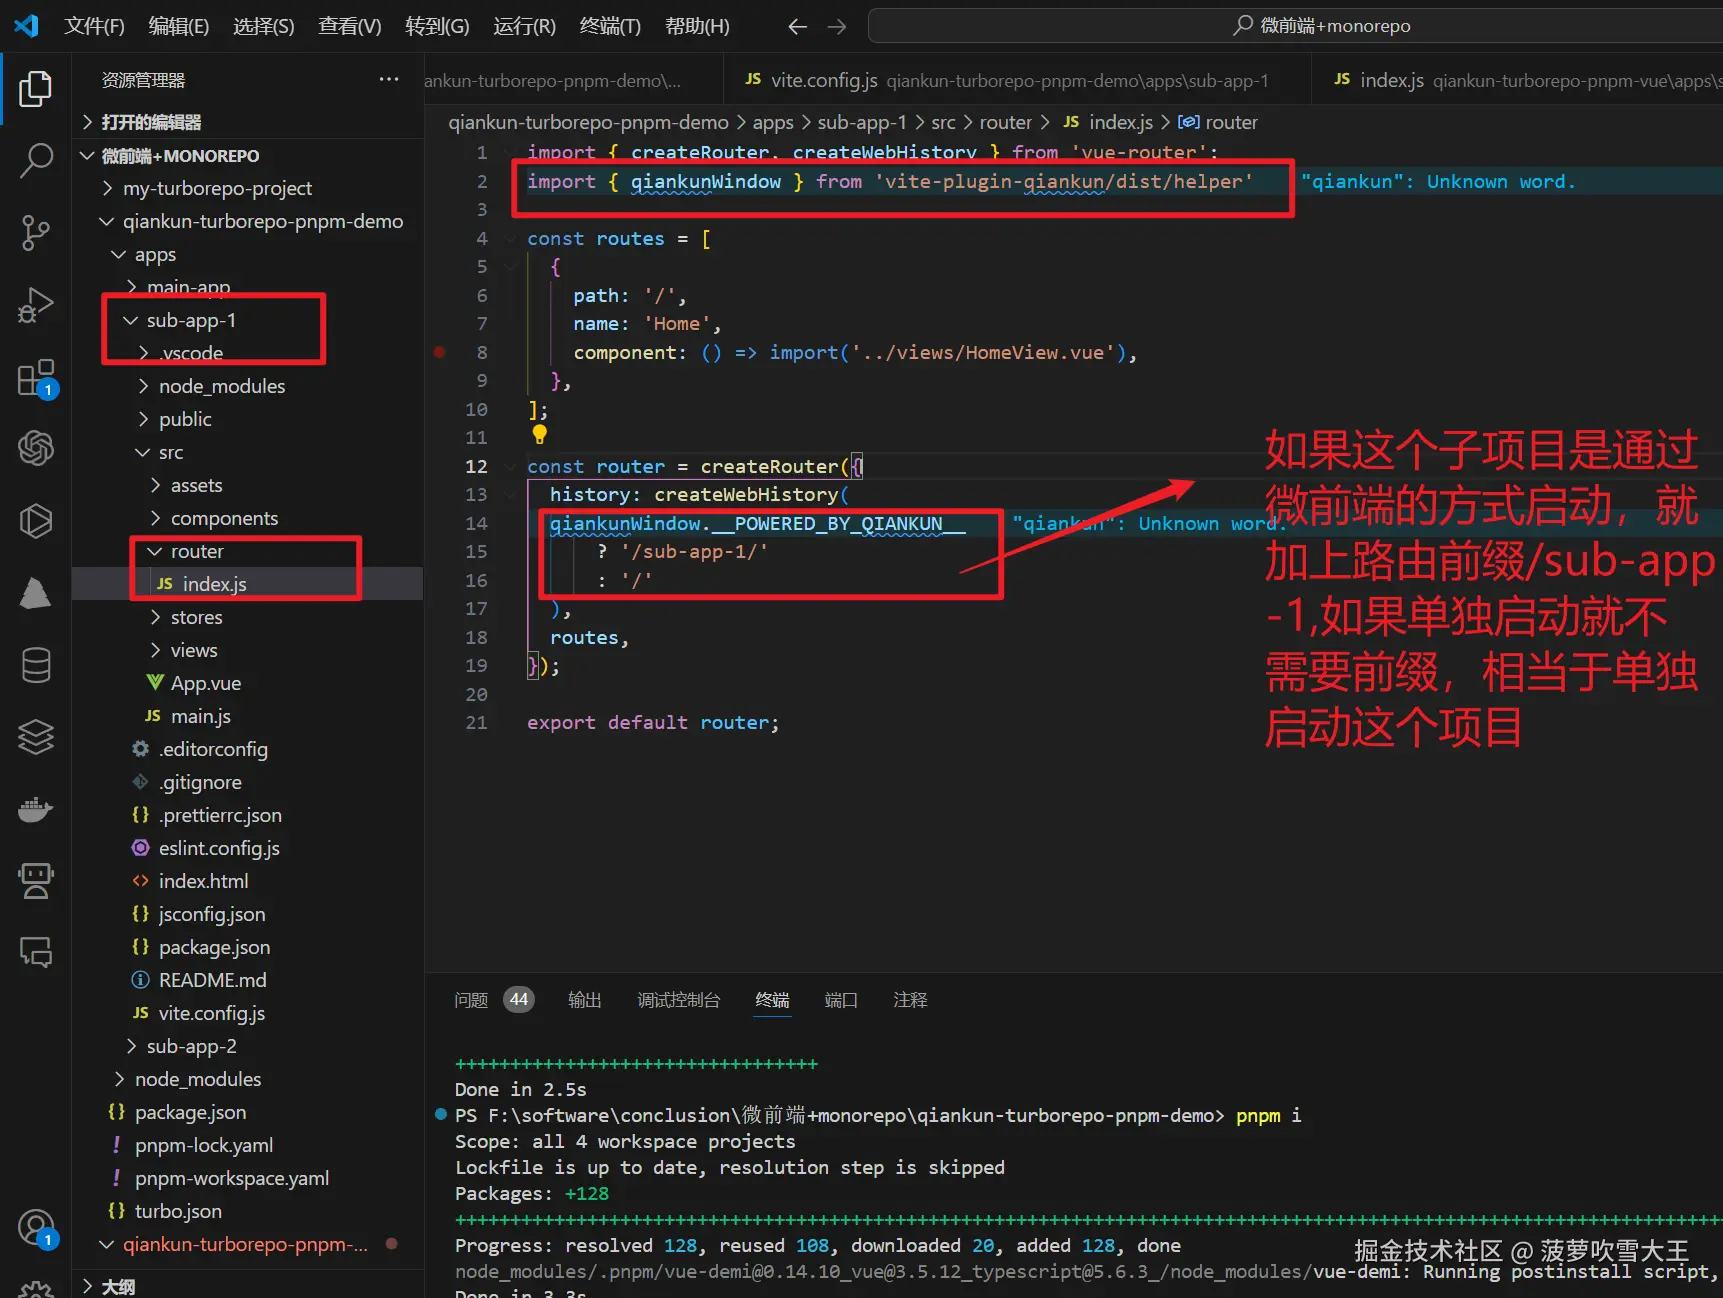Switch to the vite.config.js editor tab
This screenshot has height=1298, width=1723.
click(1018, 80)
